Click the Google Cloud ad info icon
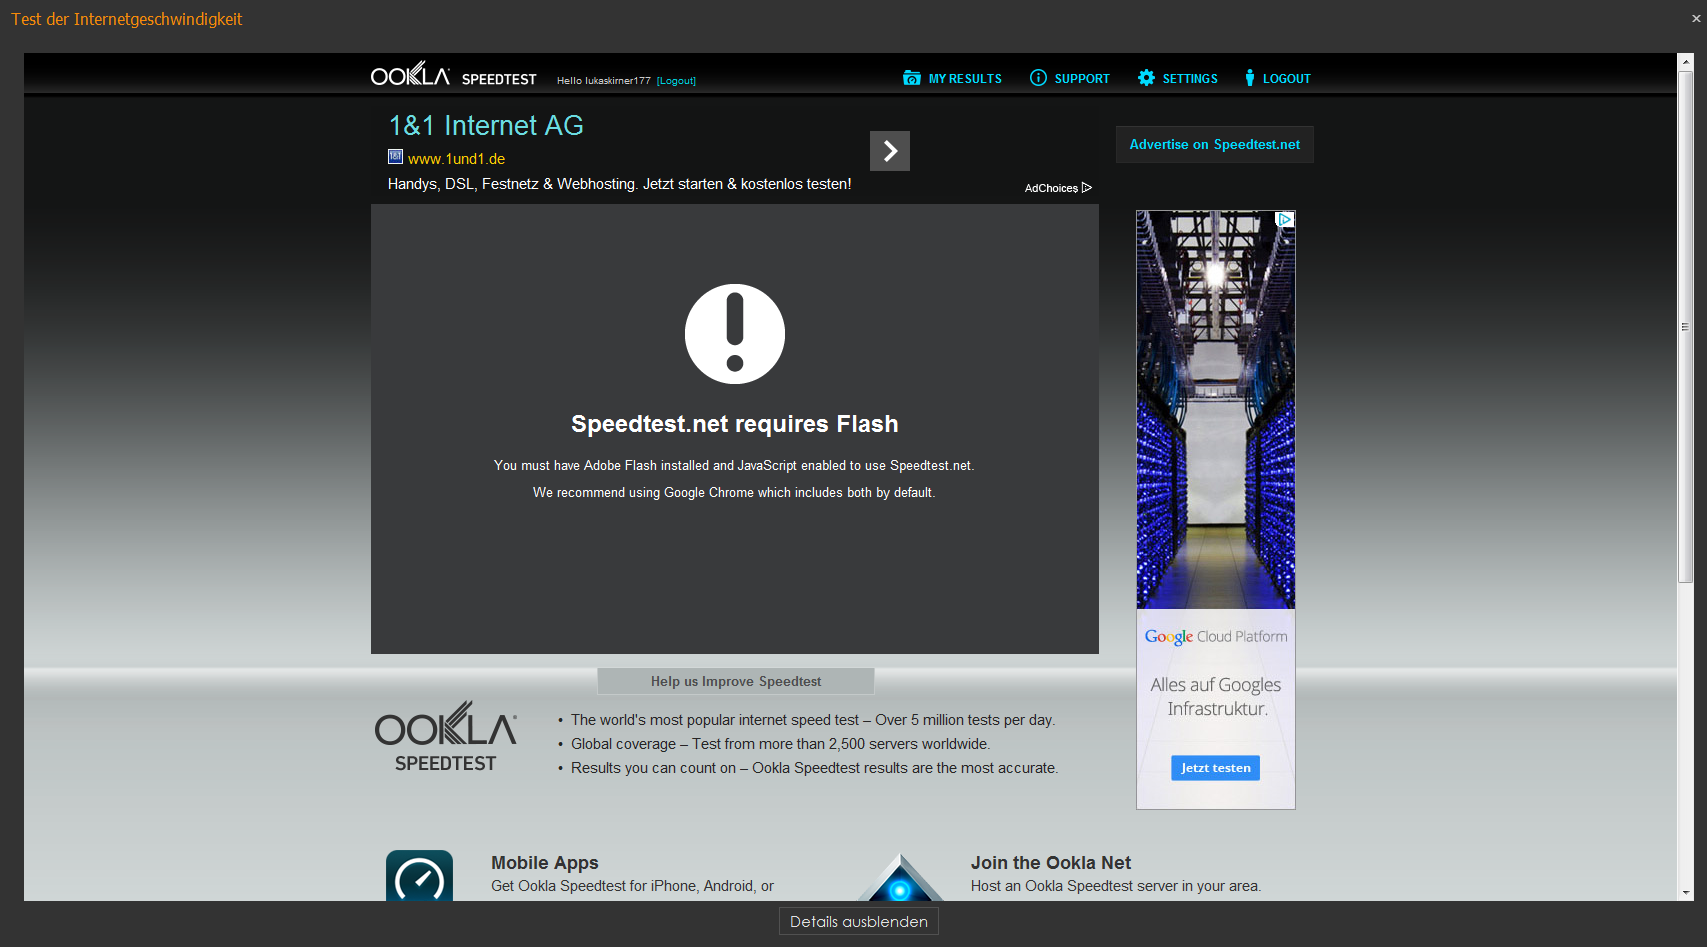This screenshot has height=947, width=1707. point(1286,219)
